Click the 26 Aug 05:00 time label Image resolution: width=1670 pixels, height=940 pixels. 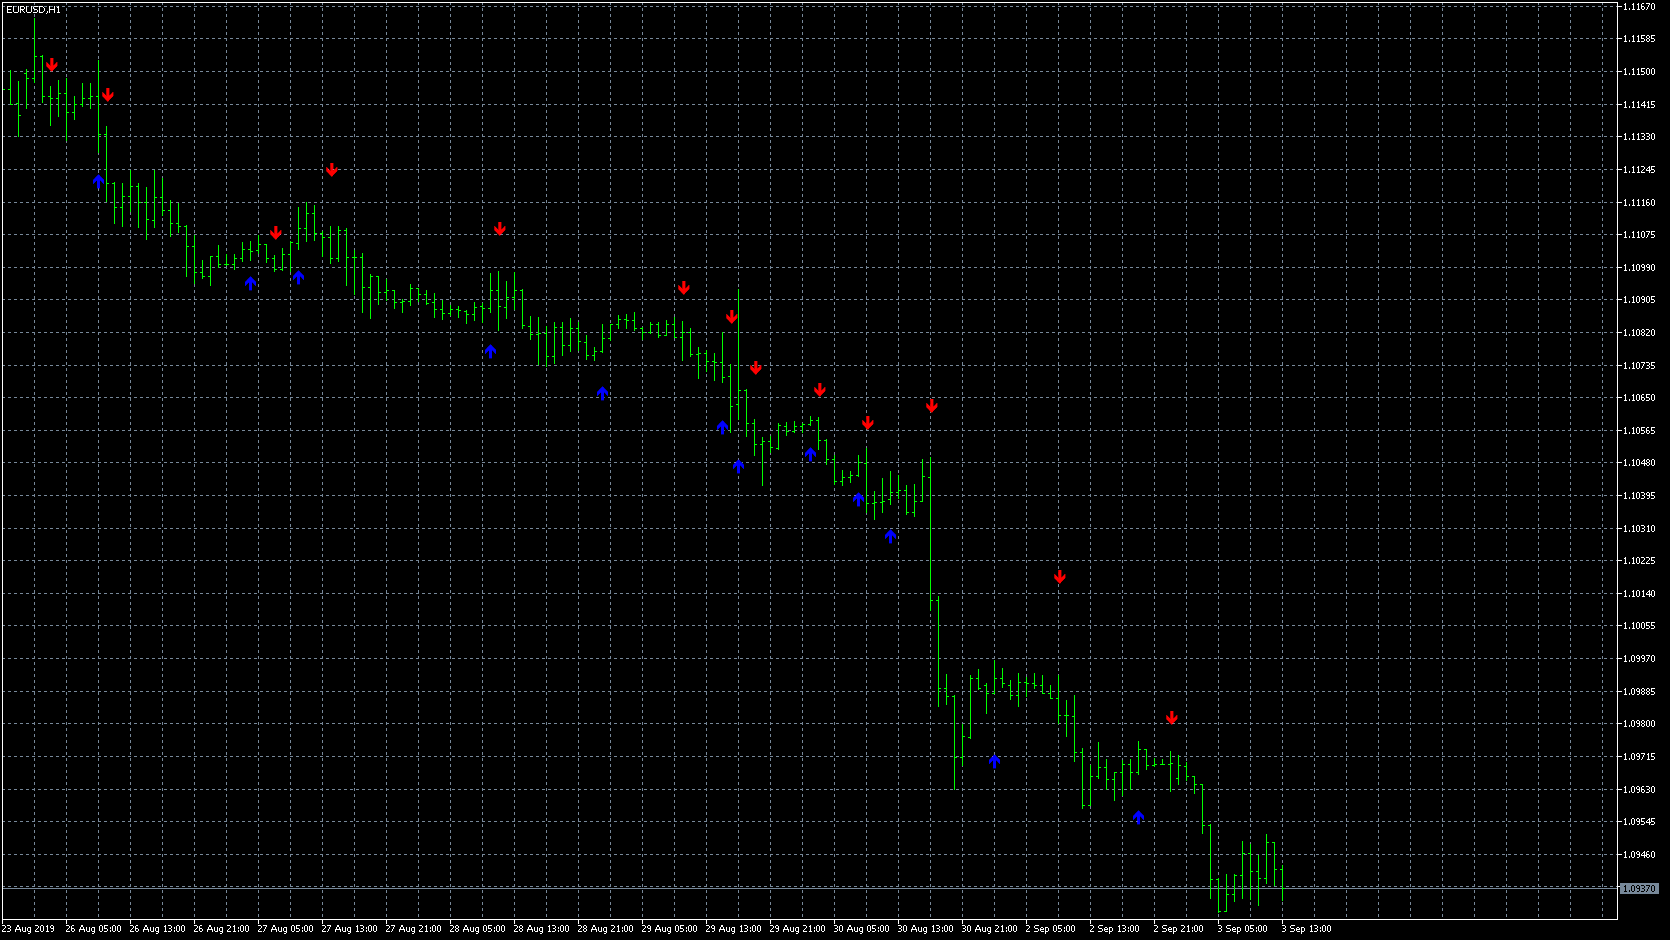[x=93, y=929]
